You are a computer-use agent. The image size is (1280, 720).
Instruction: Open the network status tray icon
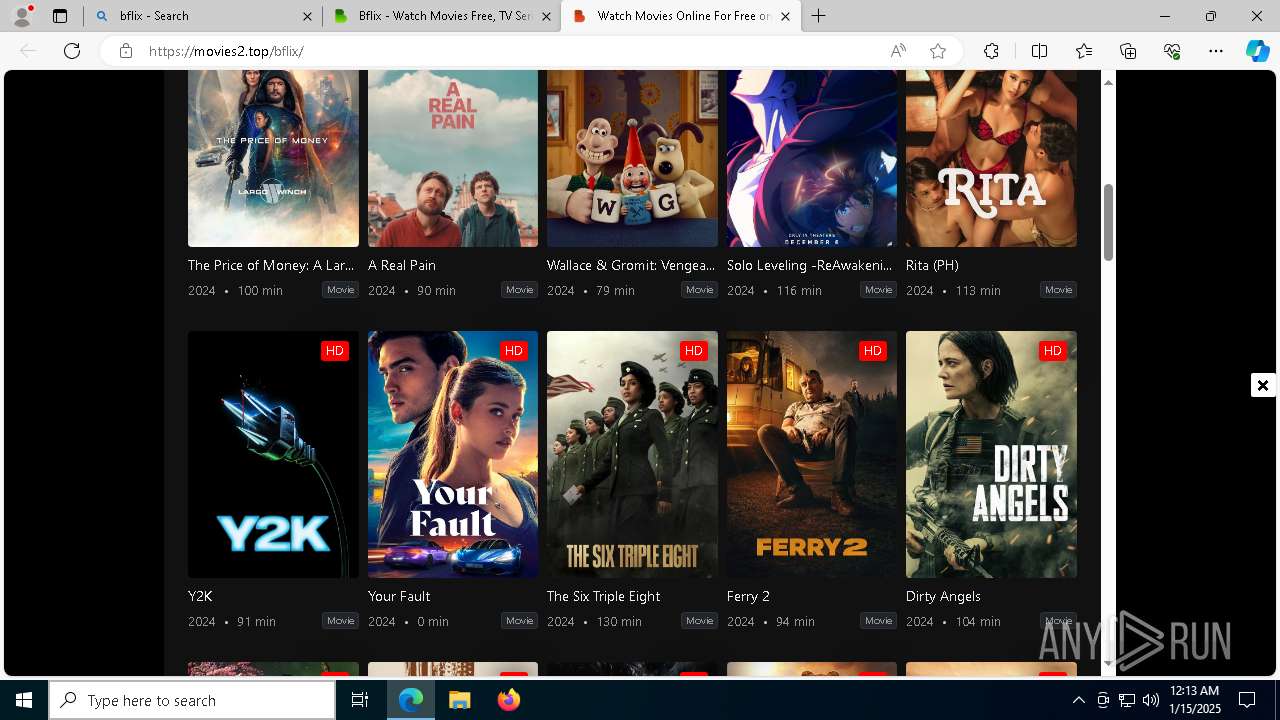pyautogui.click(x=1126, y=700)
